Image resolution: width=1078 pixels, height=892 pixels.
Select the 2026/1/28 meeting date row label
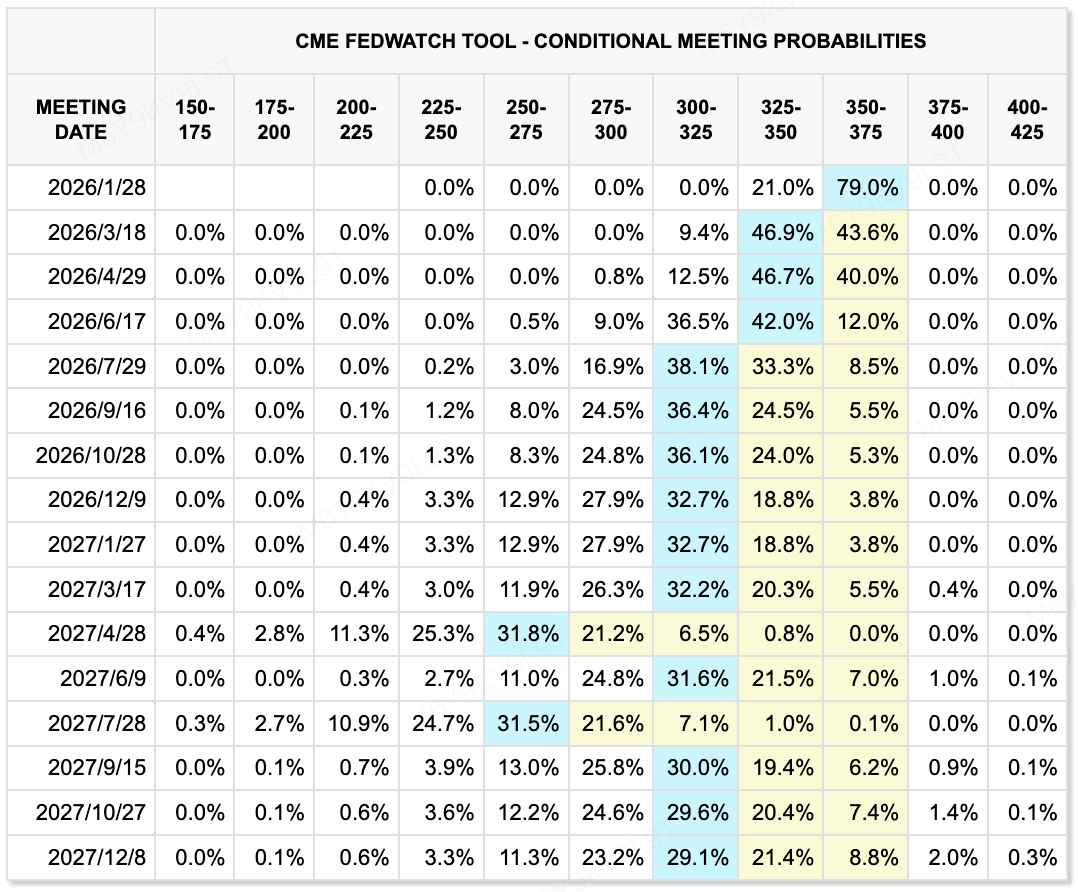pyautogui.click(x=96, y=188)
